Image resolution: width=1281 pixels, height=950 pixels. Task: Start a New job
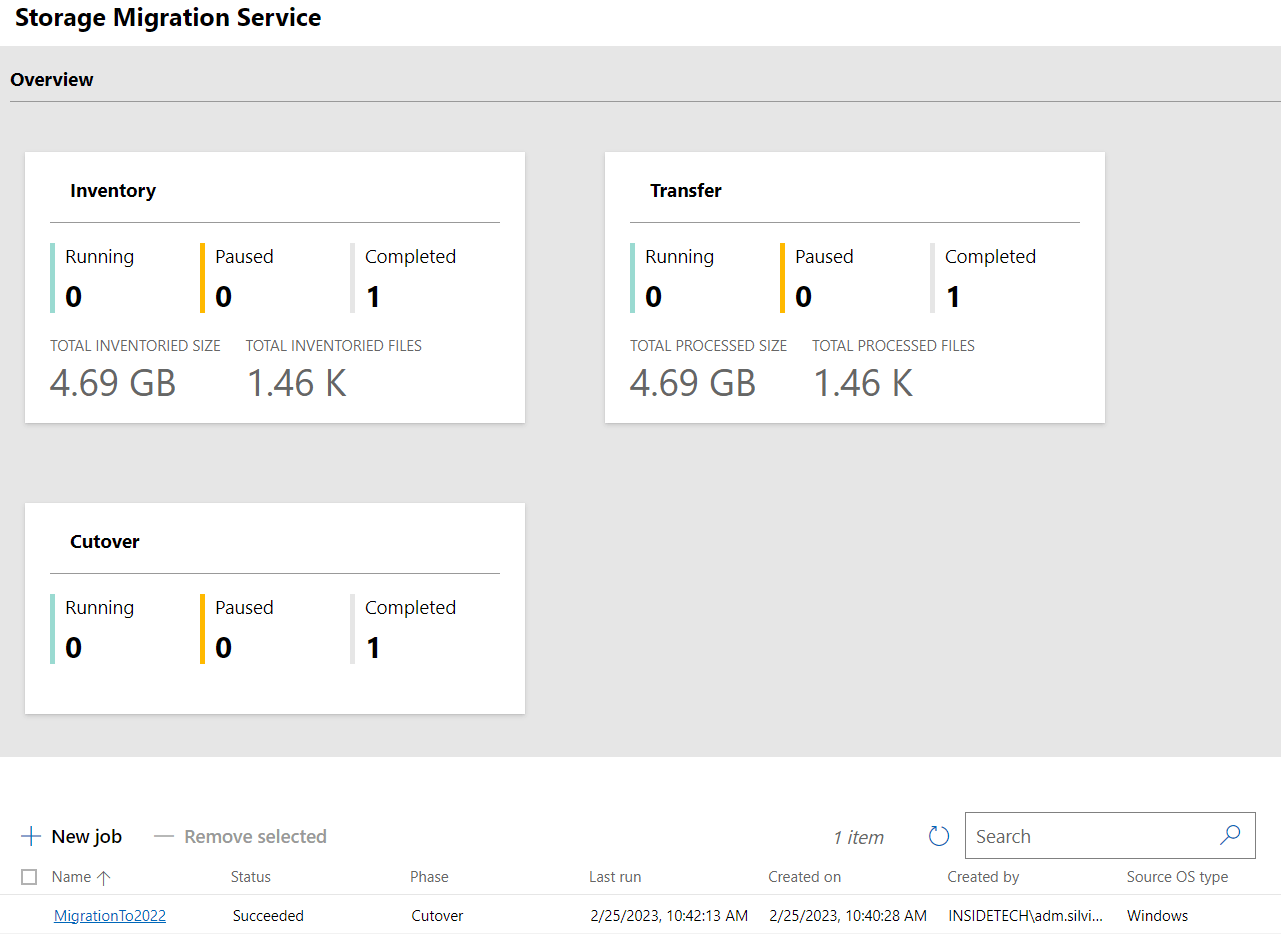(71, 836)
